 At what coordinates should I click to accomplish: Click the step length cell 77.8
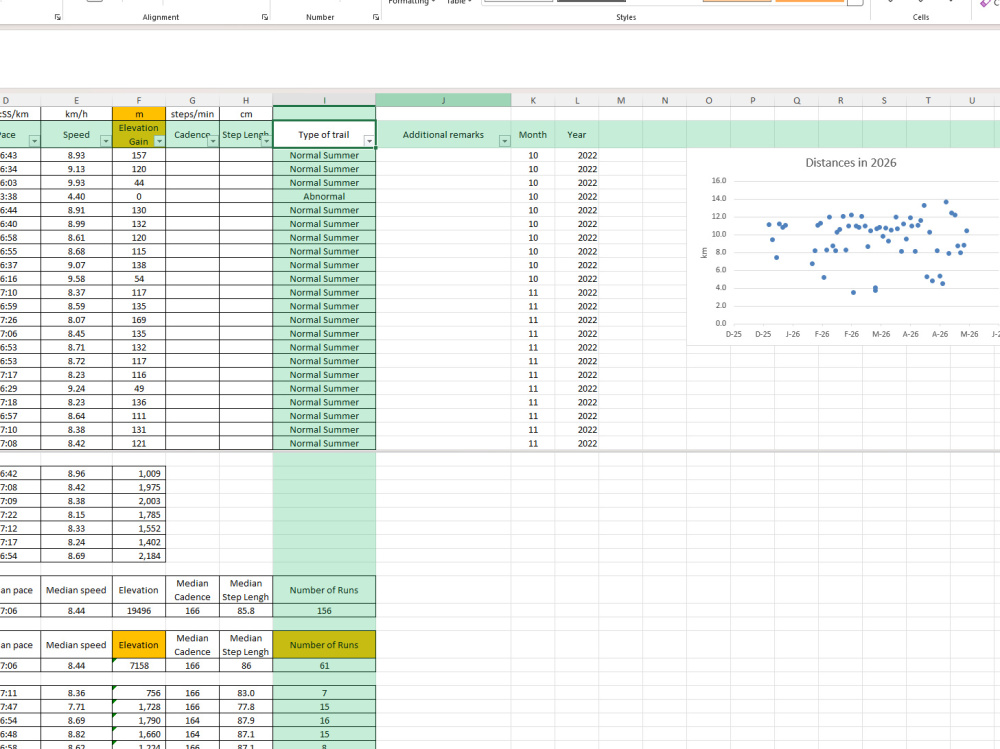pos(246,706)
